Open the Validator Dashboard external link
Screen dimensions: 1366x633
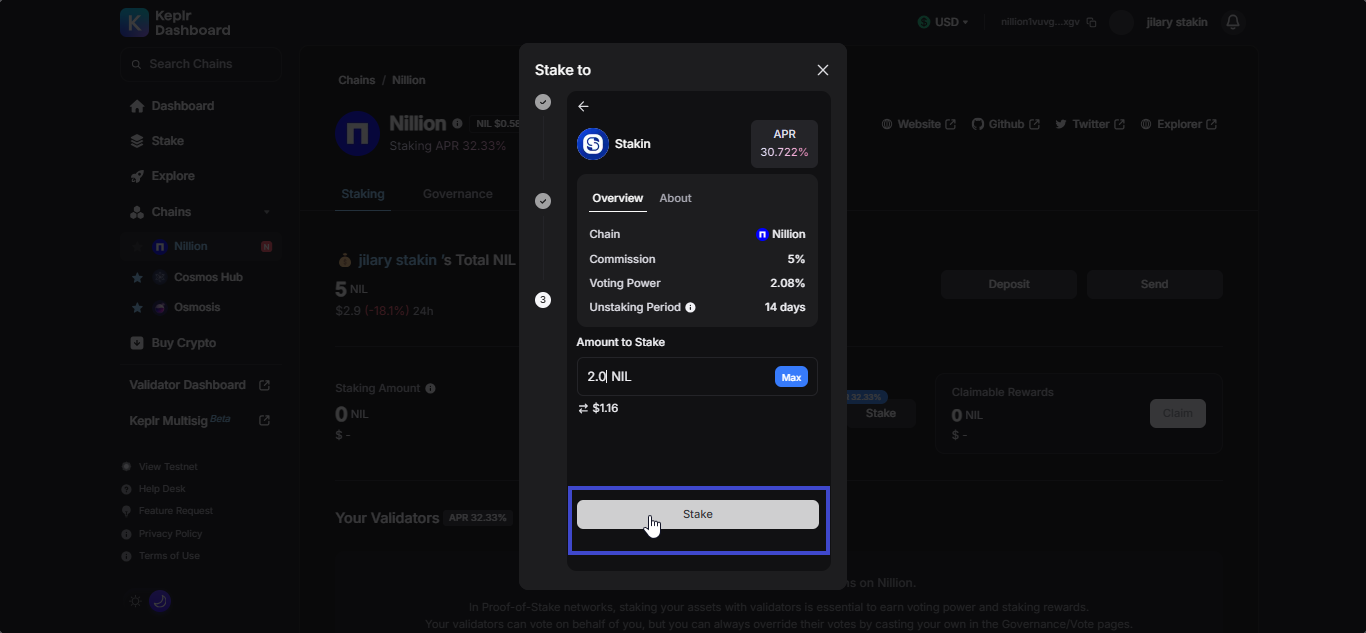click(200, 385)
